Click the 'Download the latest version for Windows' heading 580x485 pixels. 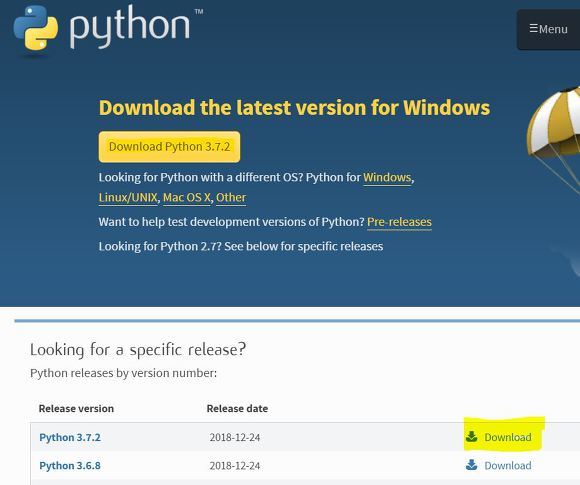click(x=294, y=108)
